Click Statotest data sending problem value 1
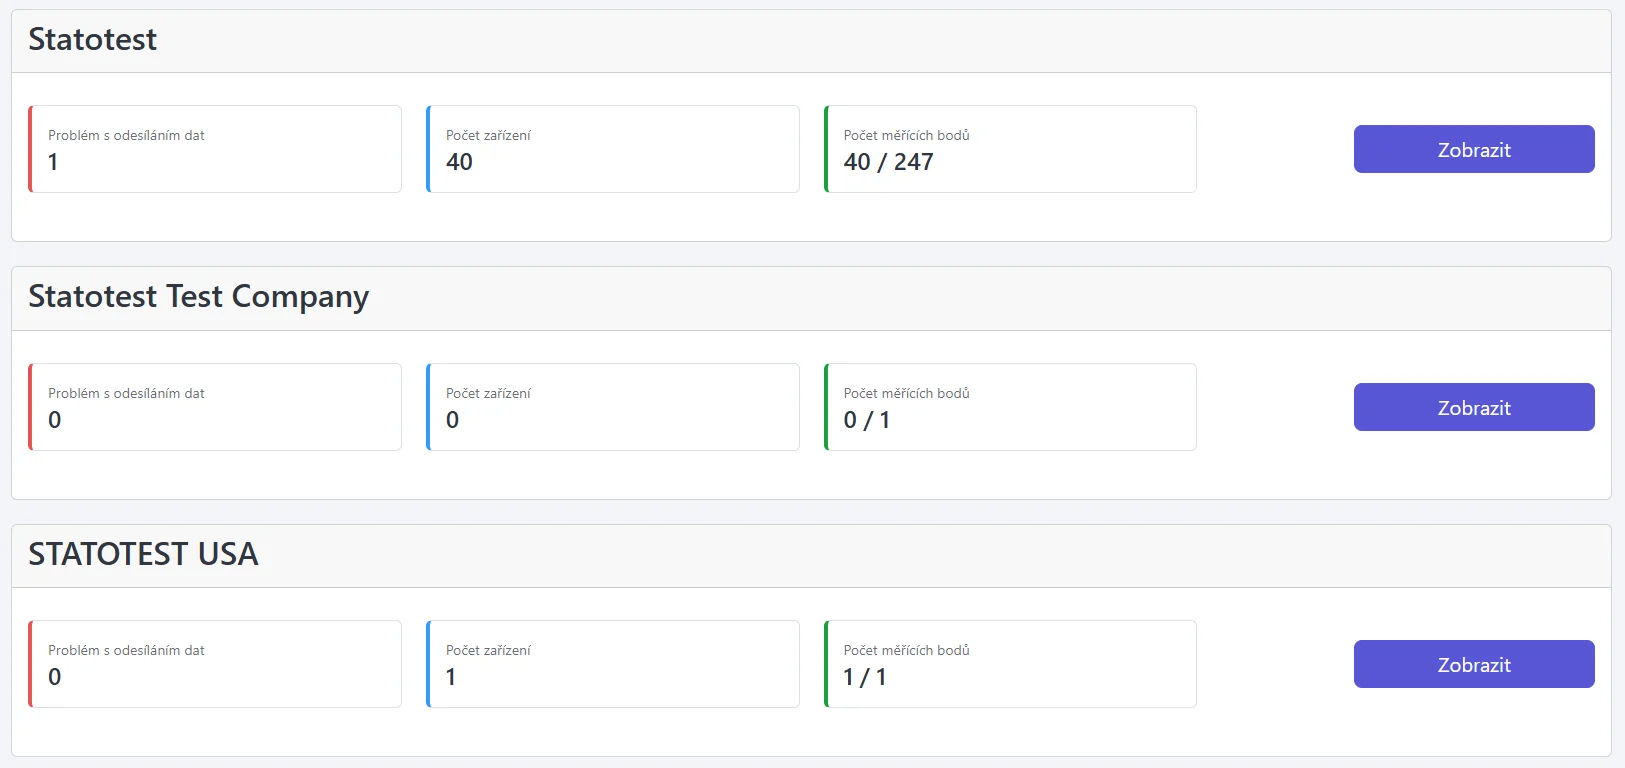This screenshot has width=1625, height=768. (x=53, y=162)
